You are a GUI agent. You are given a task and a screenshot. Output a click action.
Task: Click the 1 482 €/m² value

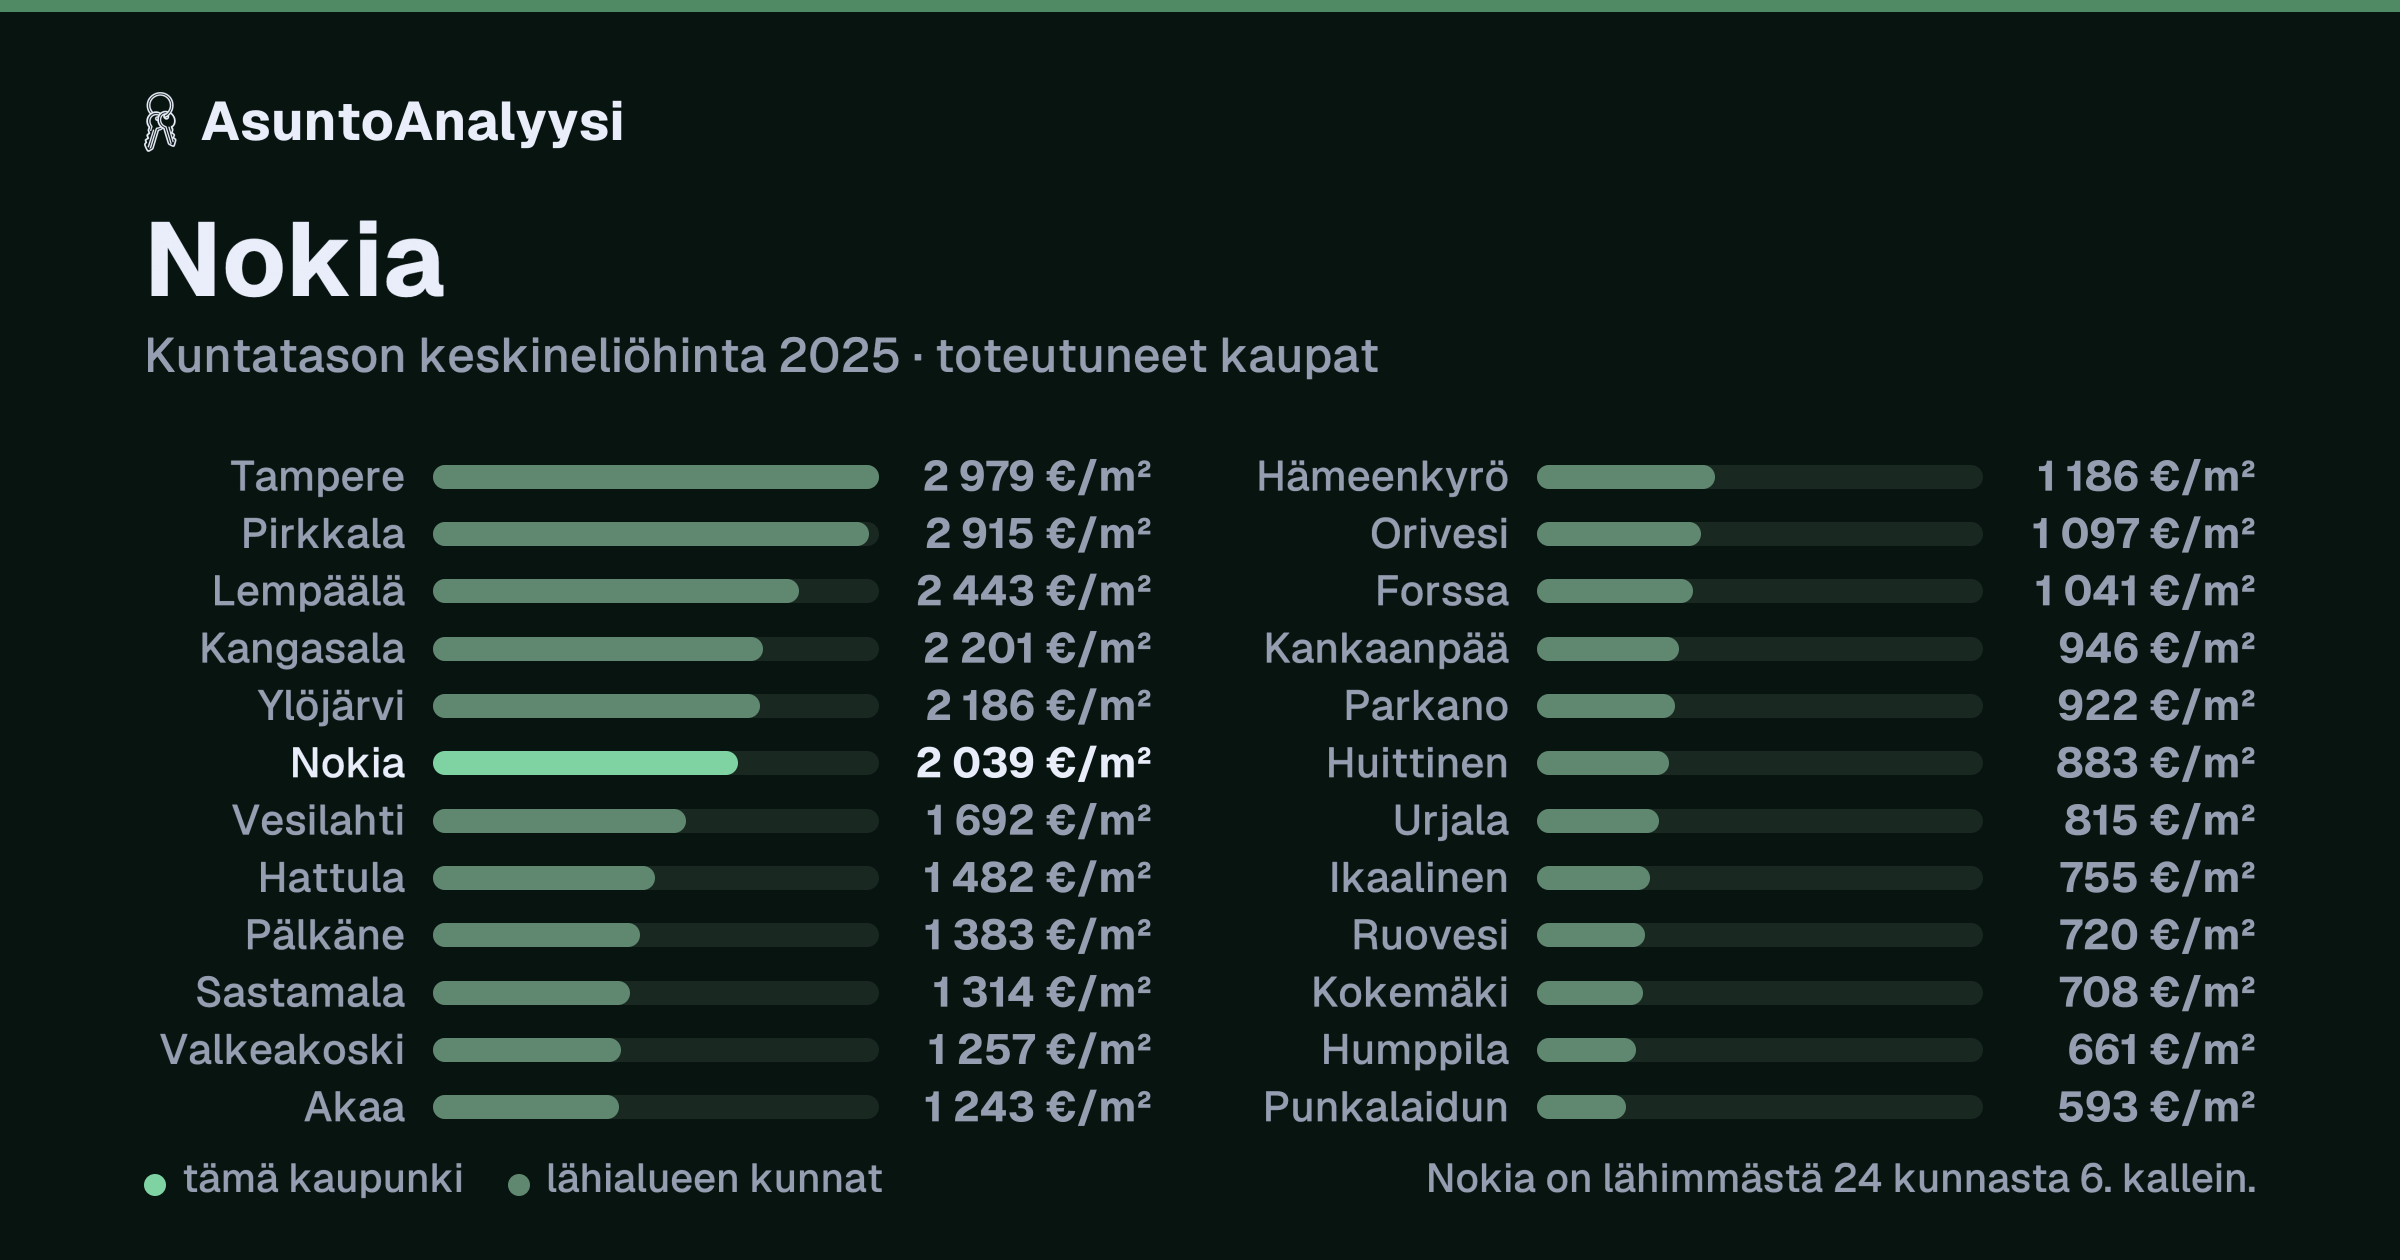click(1037, 878)
